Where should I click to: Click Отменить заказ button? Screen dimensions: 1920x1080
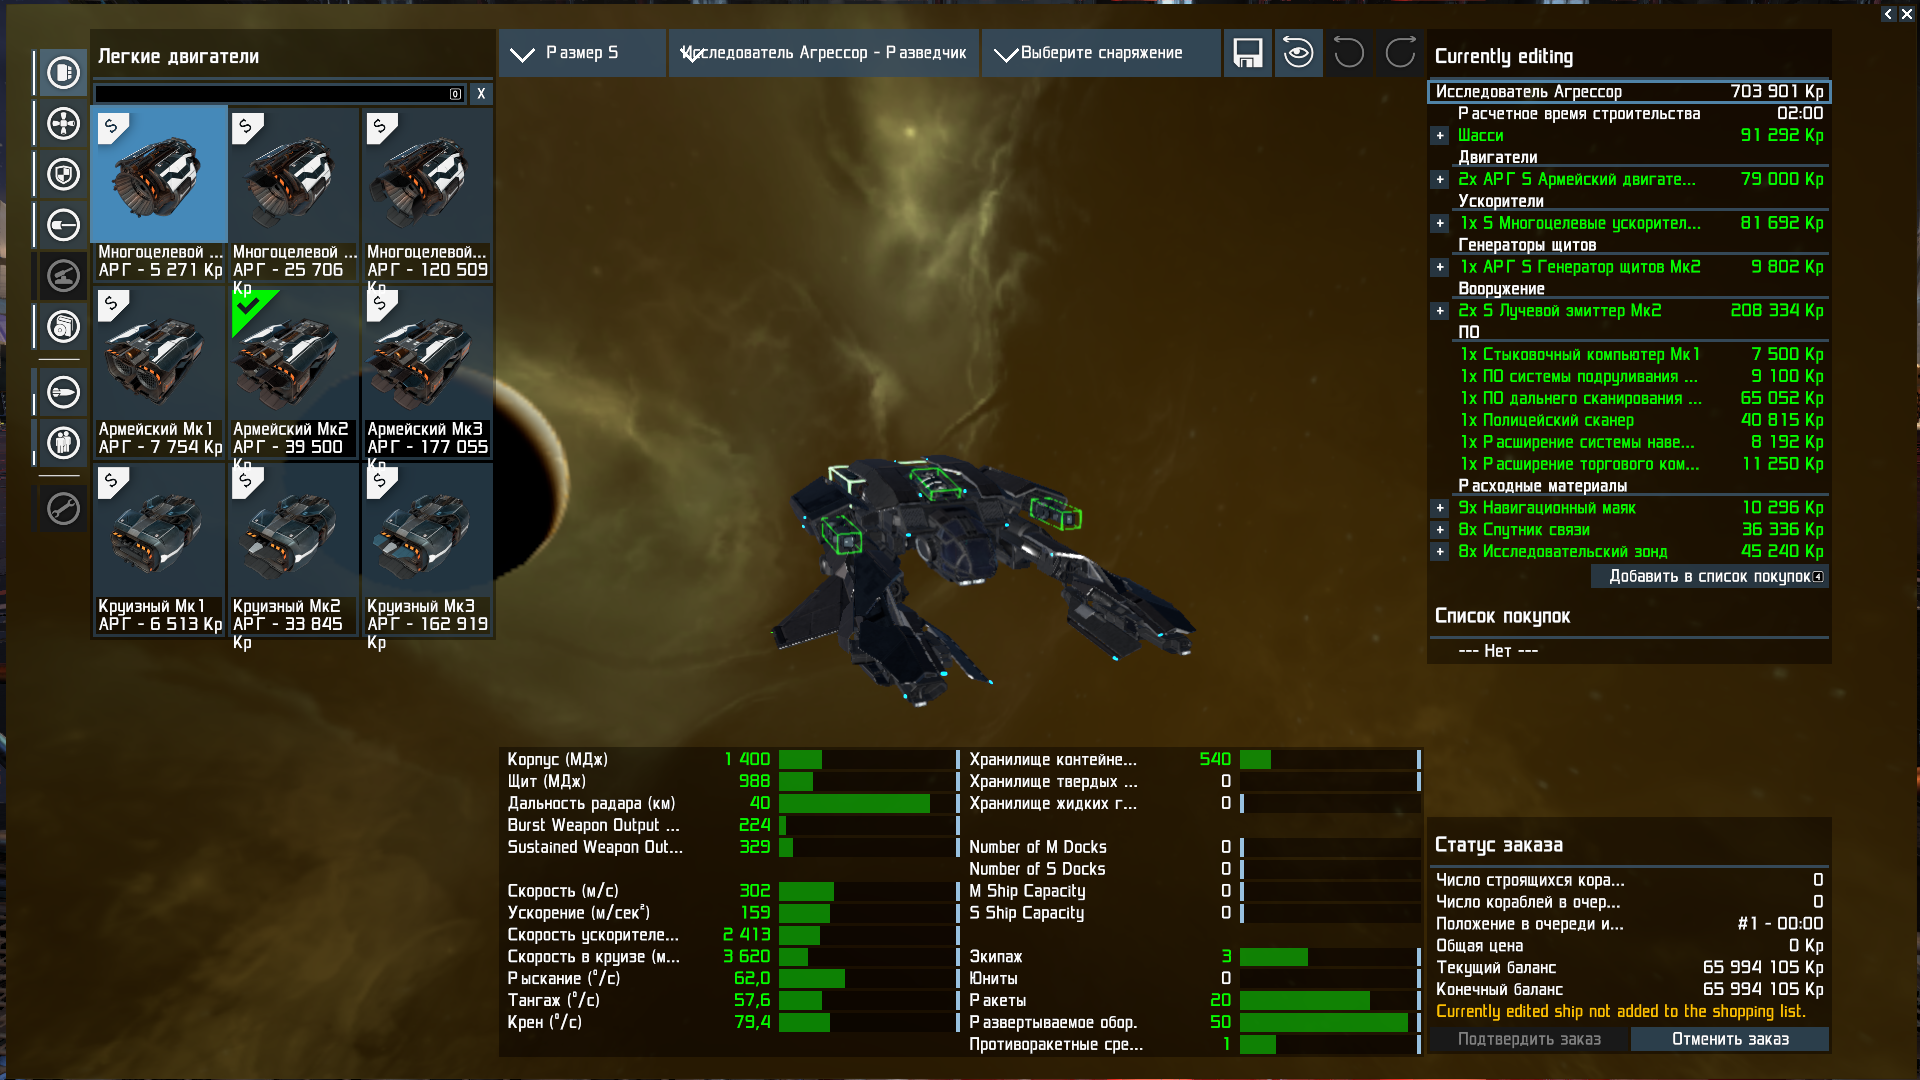click(1730, 1039)
